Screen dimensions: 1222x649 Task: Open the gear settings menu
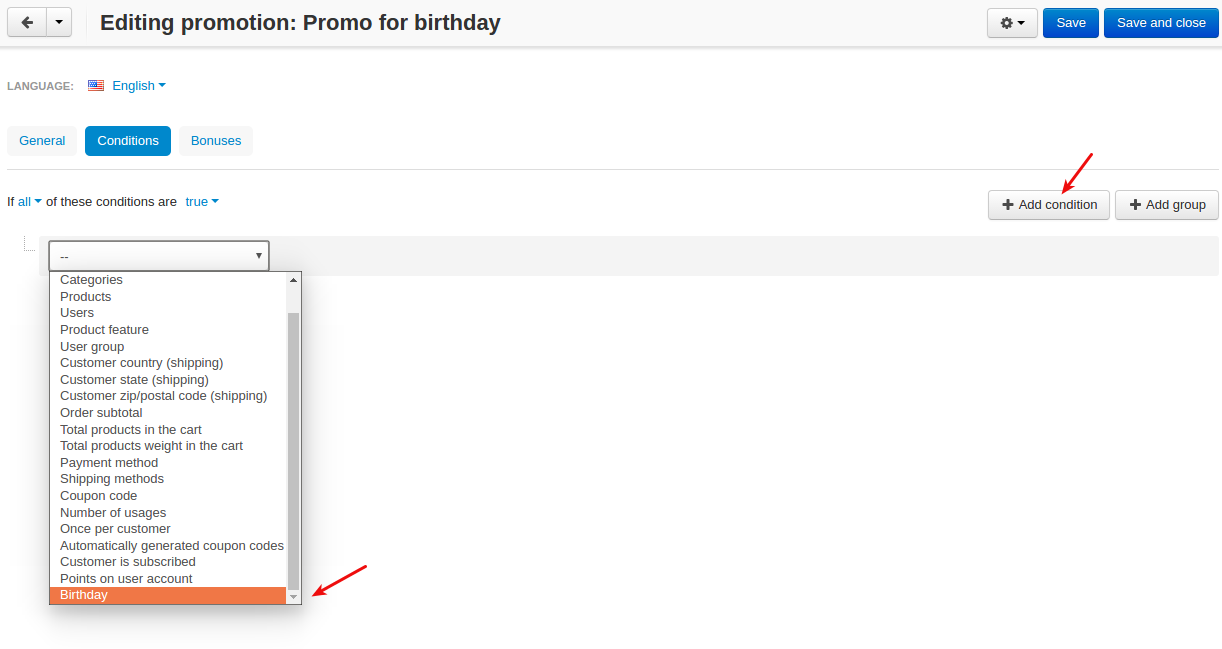pos(1012,23)
